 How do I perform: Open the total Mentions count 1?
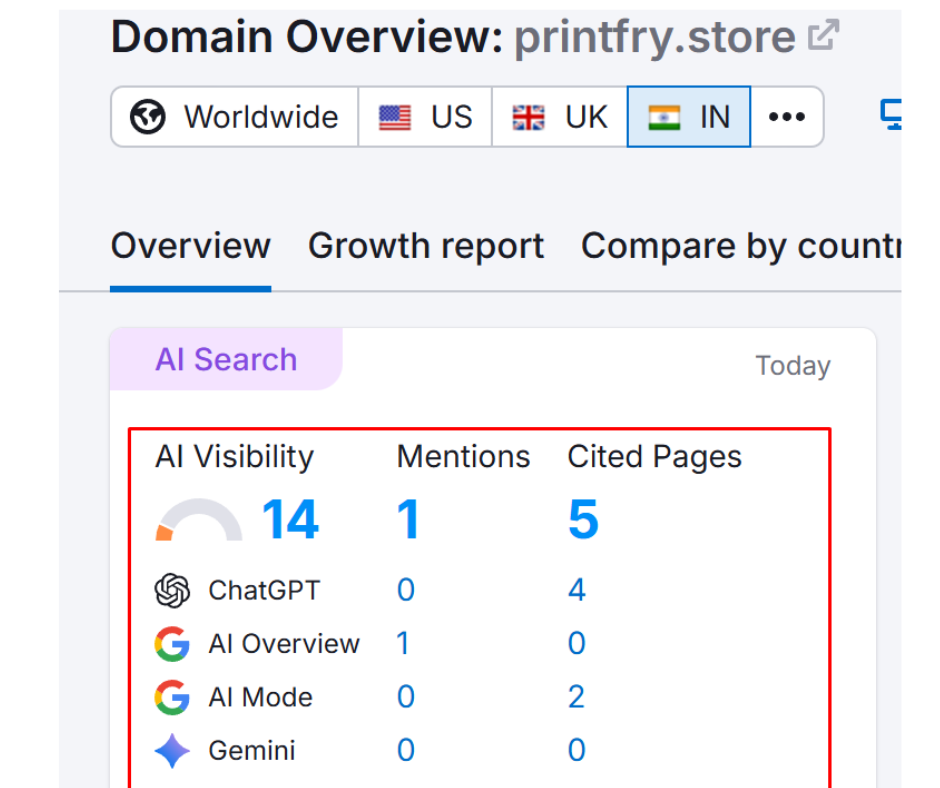[408, 520]
